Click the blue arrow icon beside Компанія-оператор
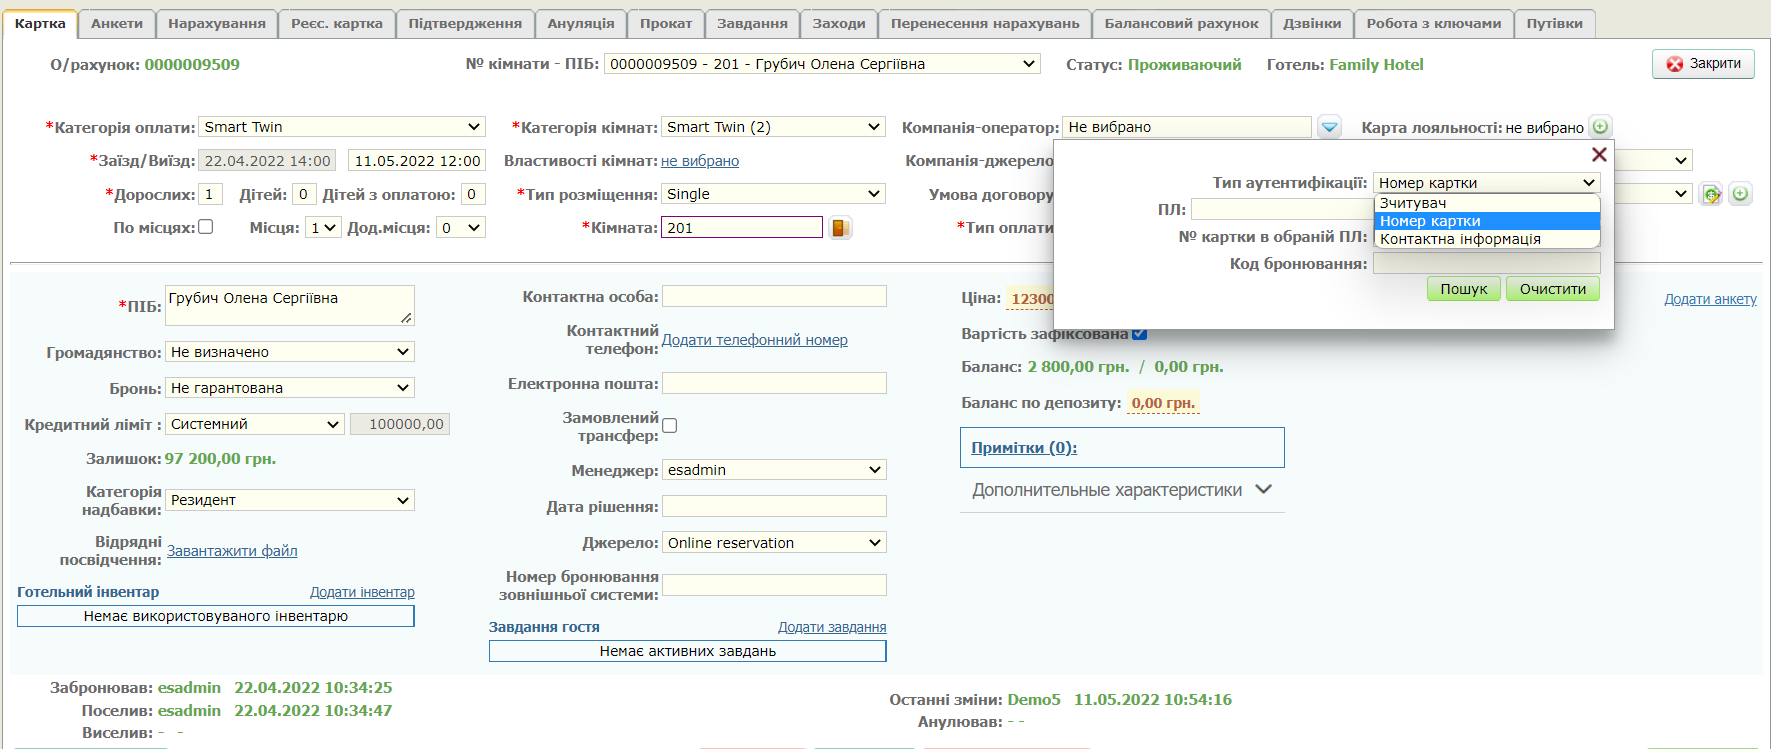This screenshot has width=1771, height=749. [1329, 127]
